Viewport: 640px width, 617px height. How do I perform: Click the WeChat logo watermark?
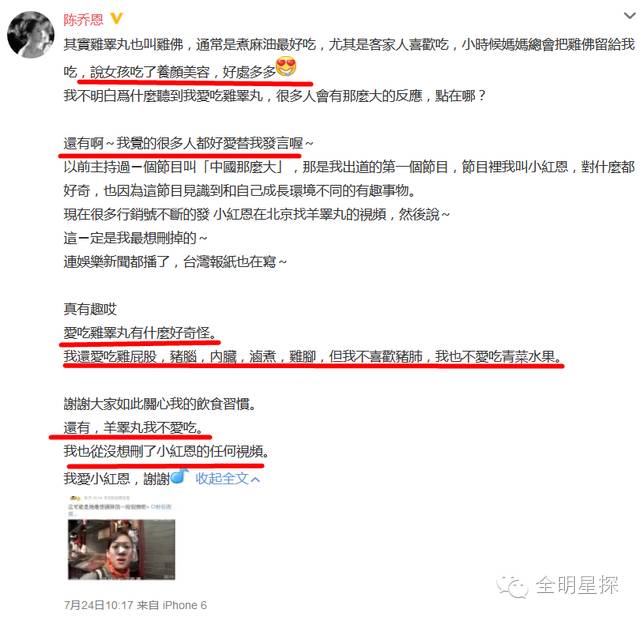512,587
